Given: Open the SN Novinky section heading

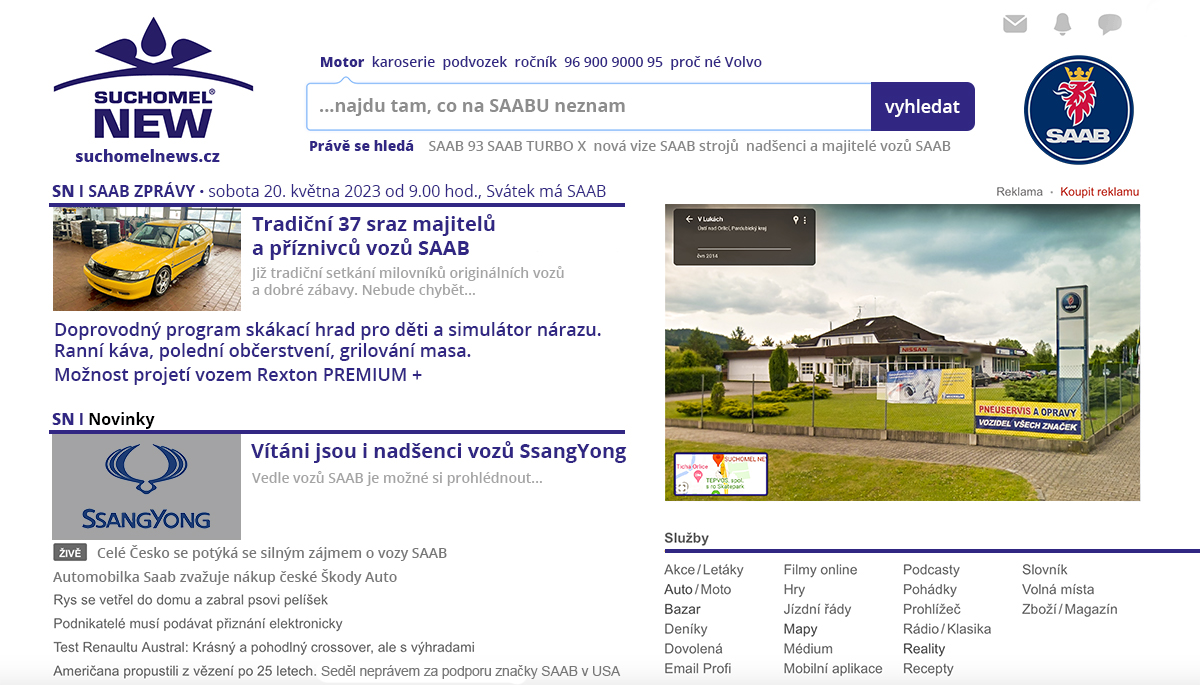Looking at the screenshot, I should tap(104, 419).
